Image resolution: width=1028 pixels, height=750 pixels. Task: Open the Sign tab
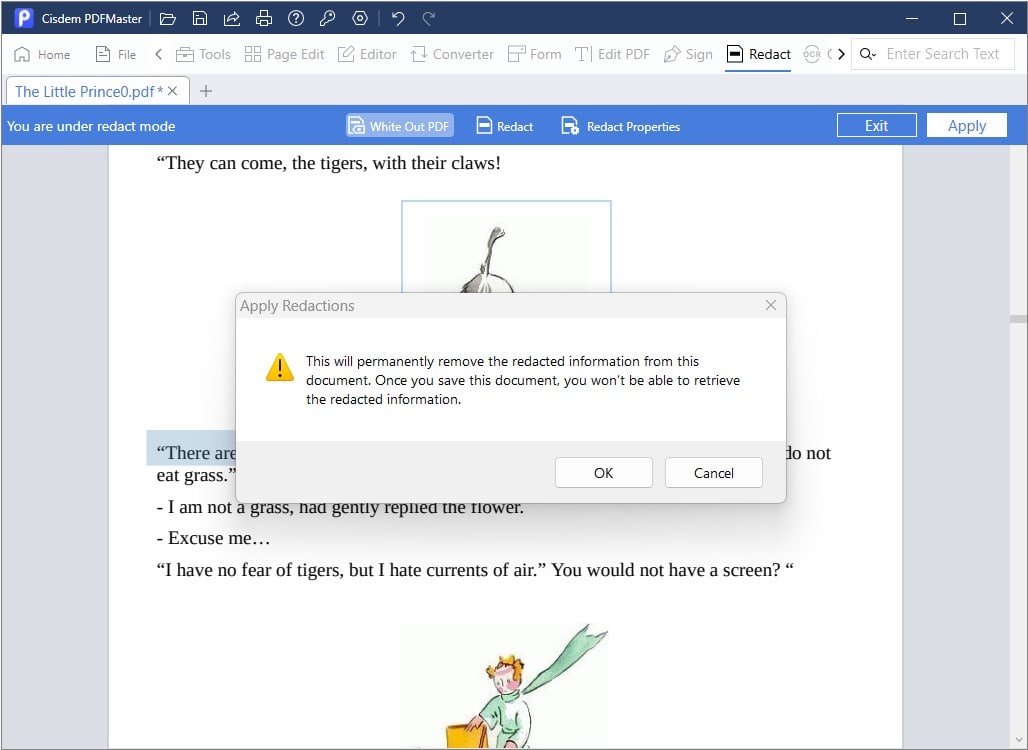coord(688,54)
